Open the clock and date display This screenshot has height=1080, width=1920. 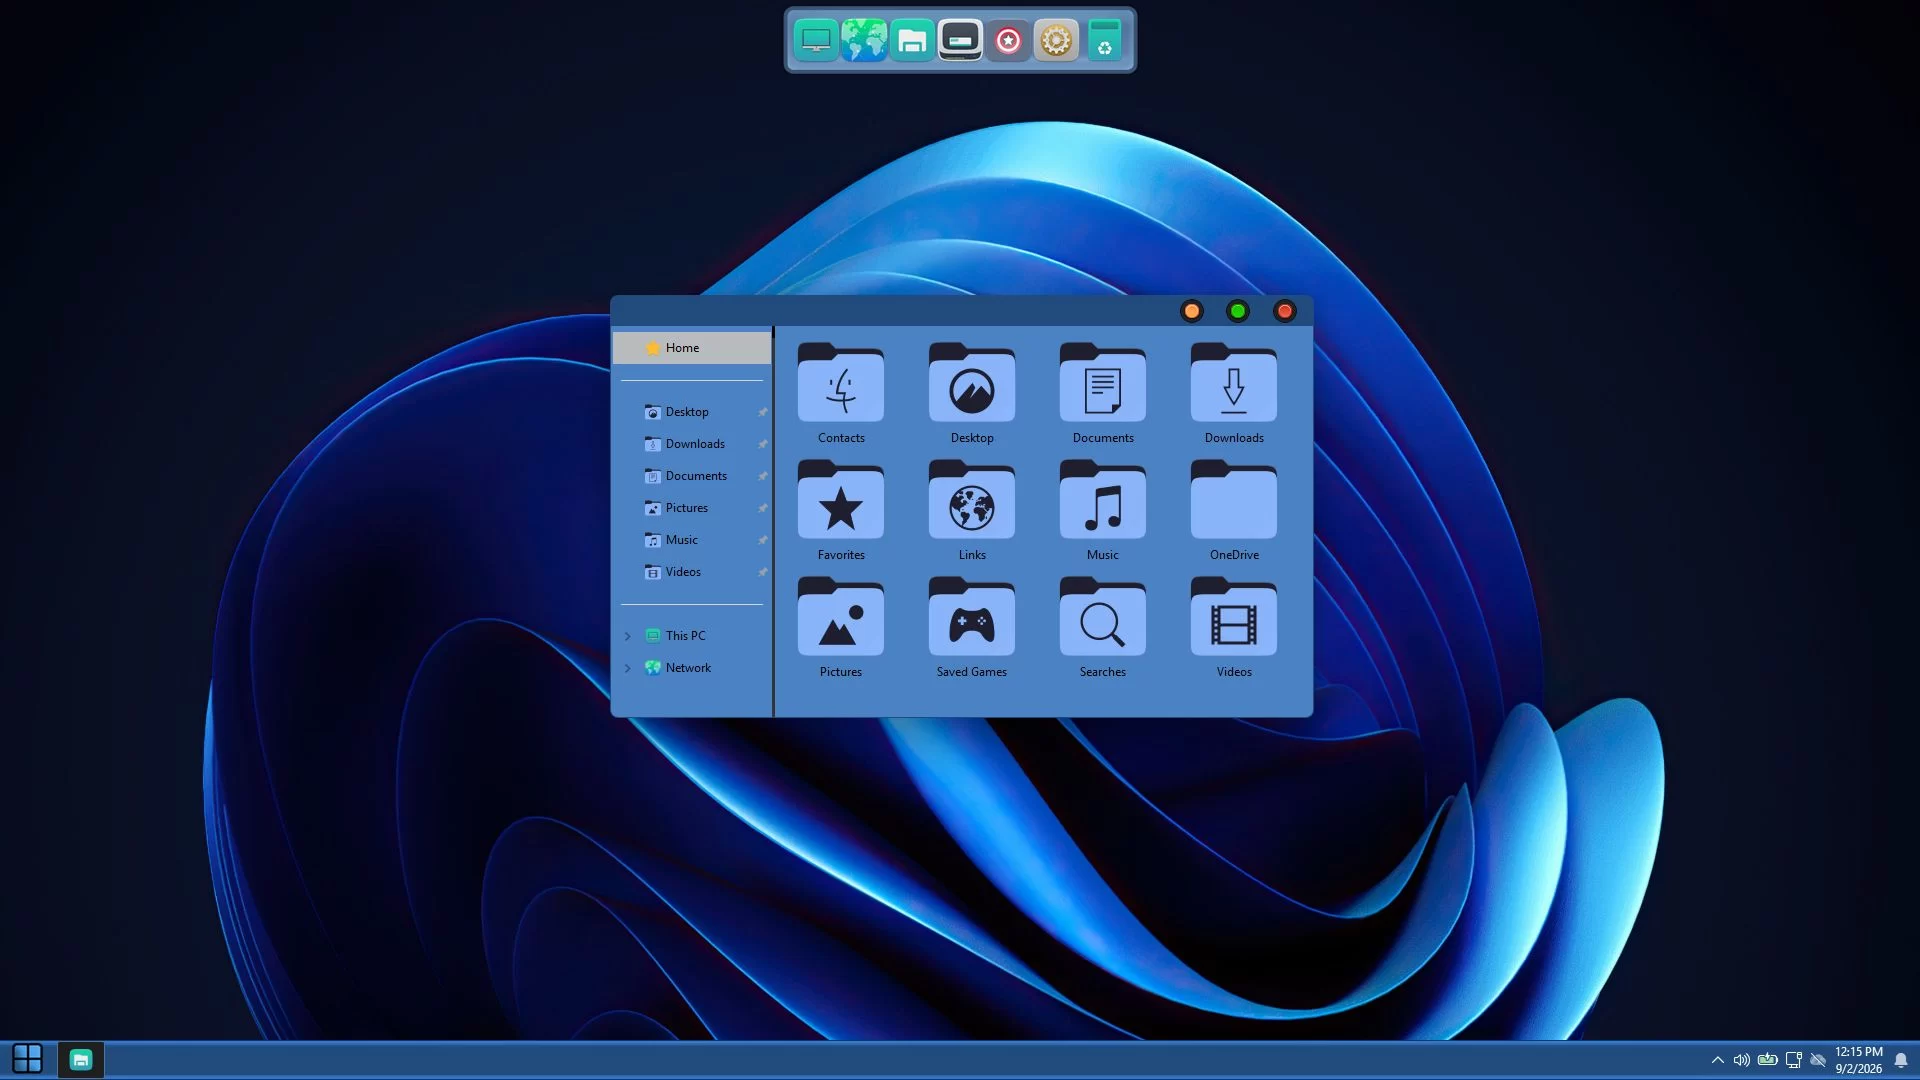point(1858,1060)
